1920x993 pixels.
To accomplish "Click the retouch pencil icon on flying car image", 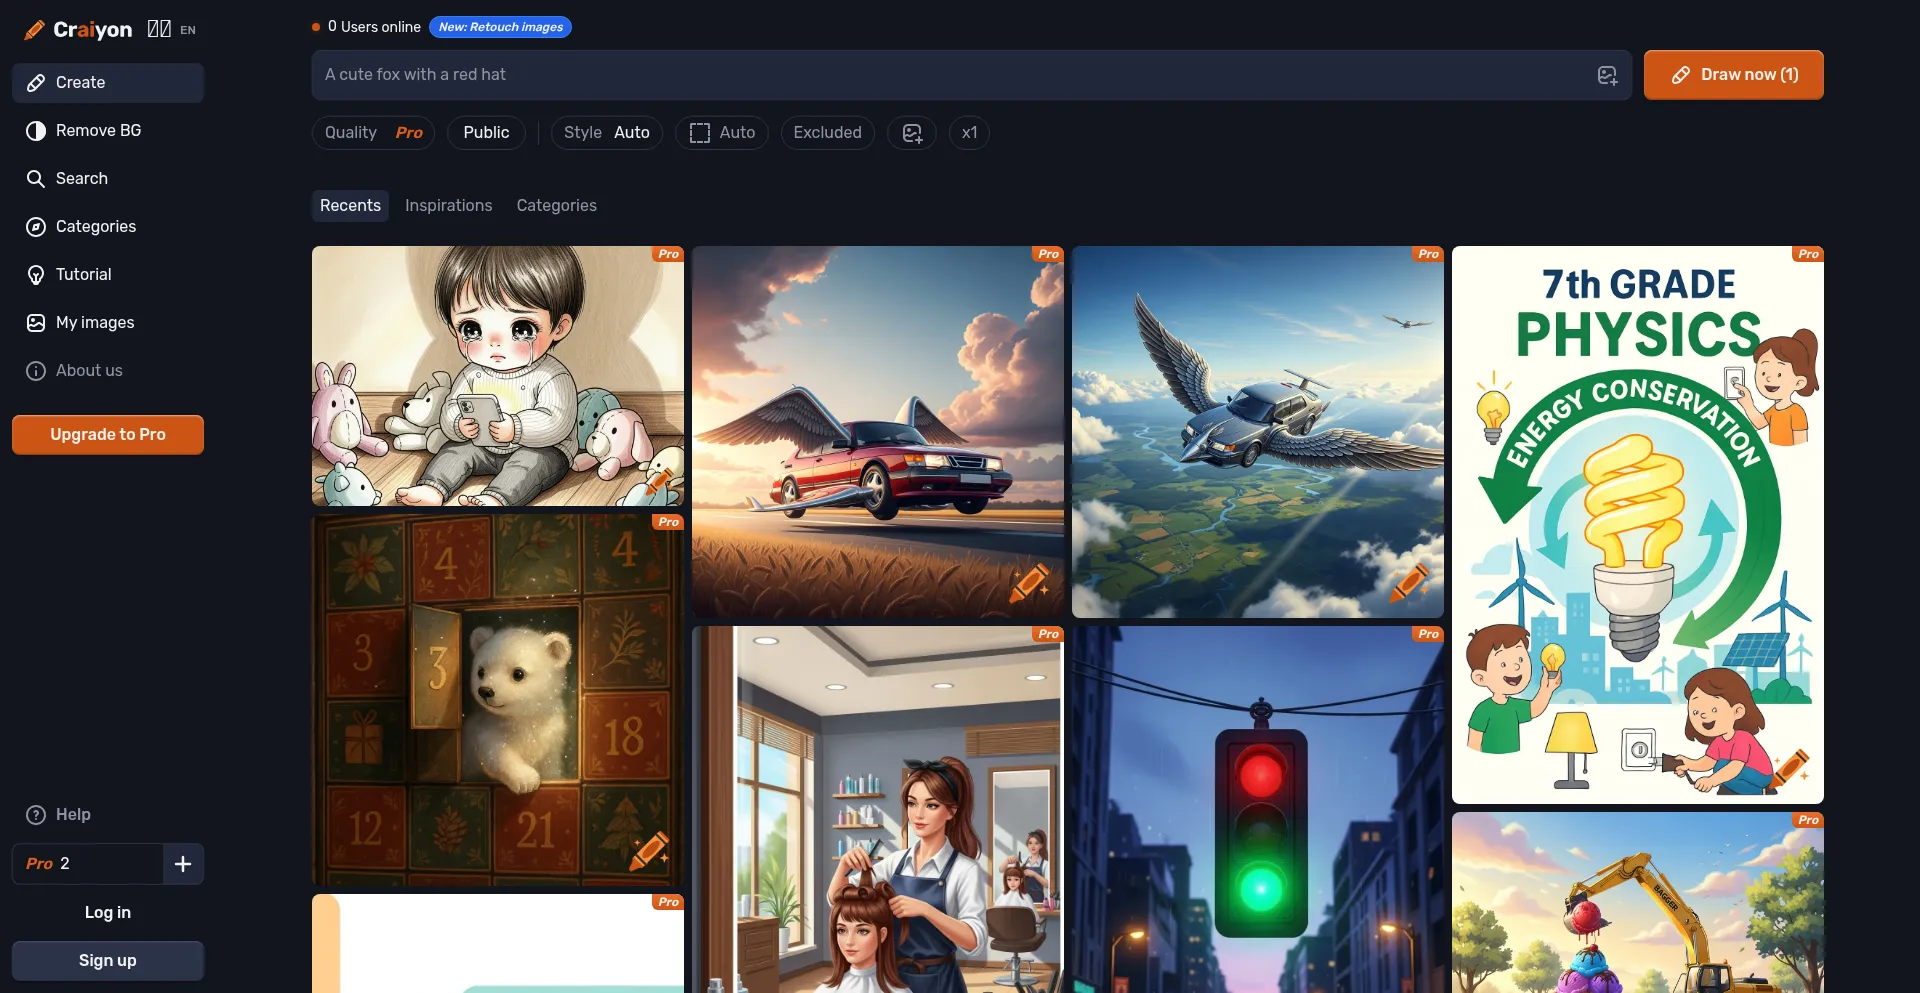I will tap(1408, 583).
